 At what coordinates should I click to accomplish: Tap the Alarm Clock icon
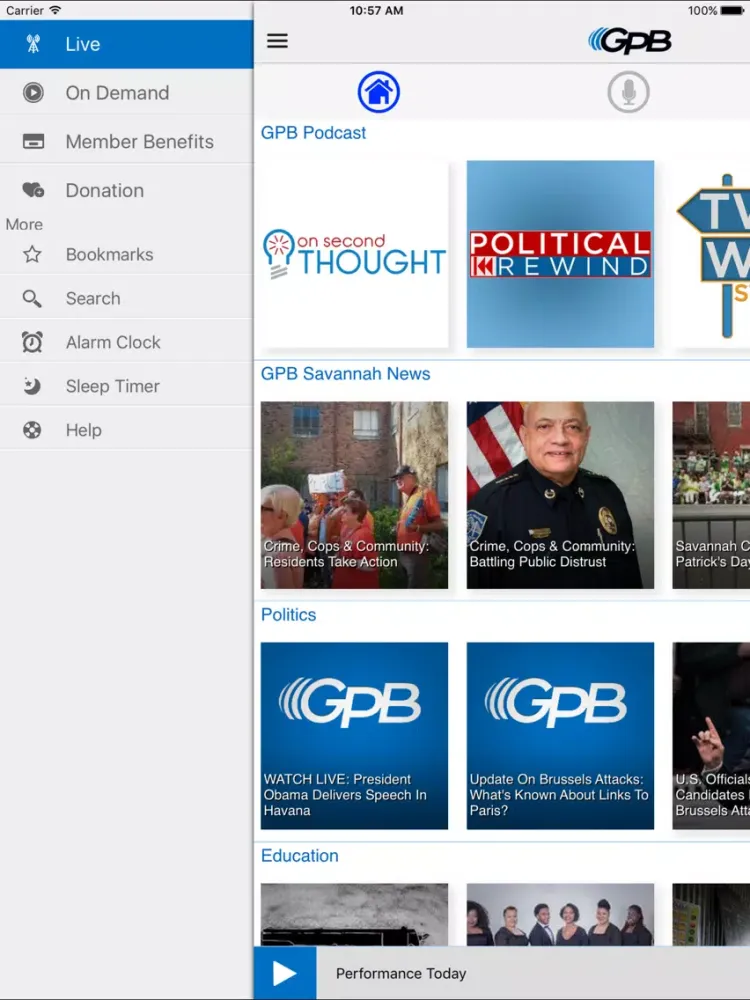[32, 342]
